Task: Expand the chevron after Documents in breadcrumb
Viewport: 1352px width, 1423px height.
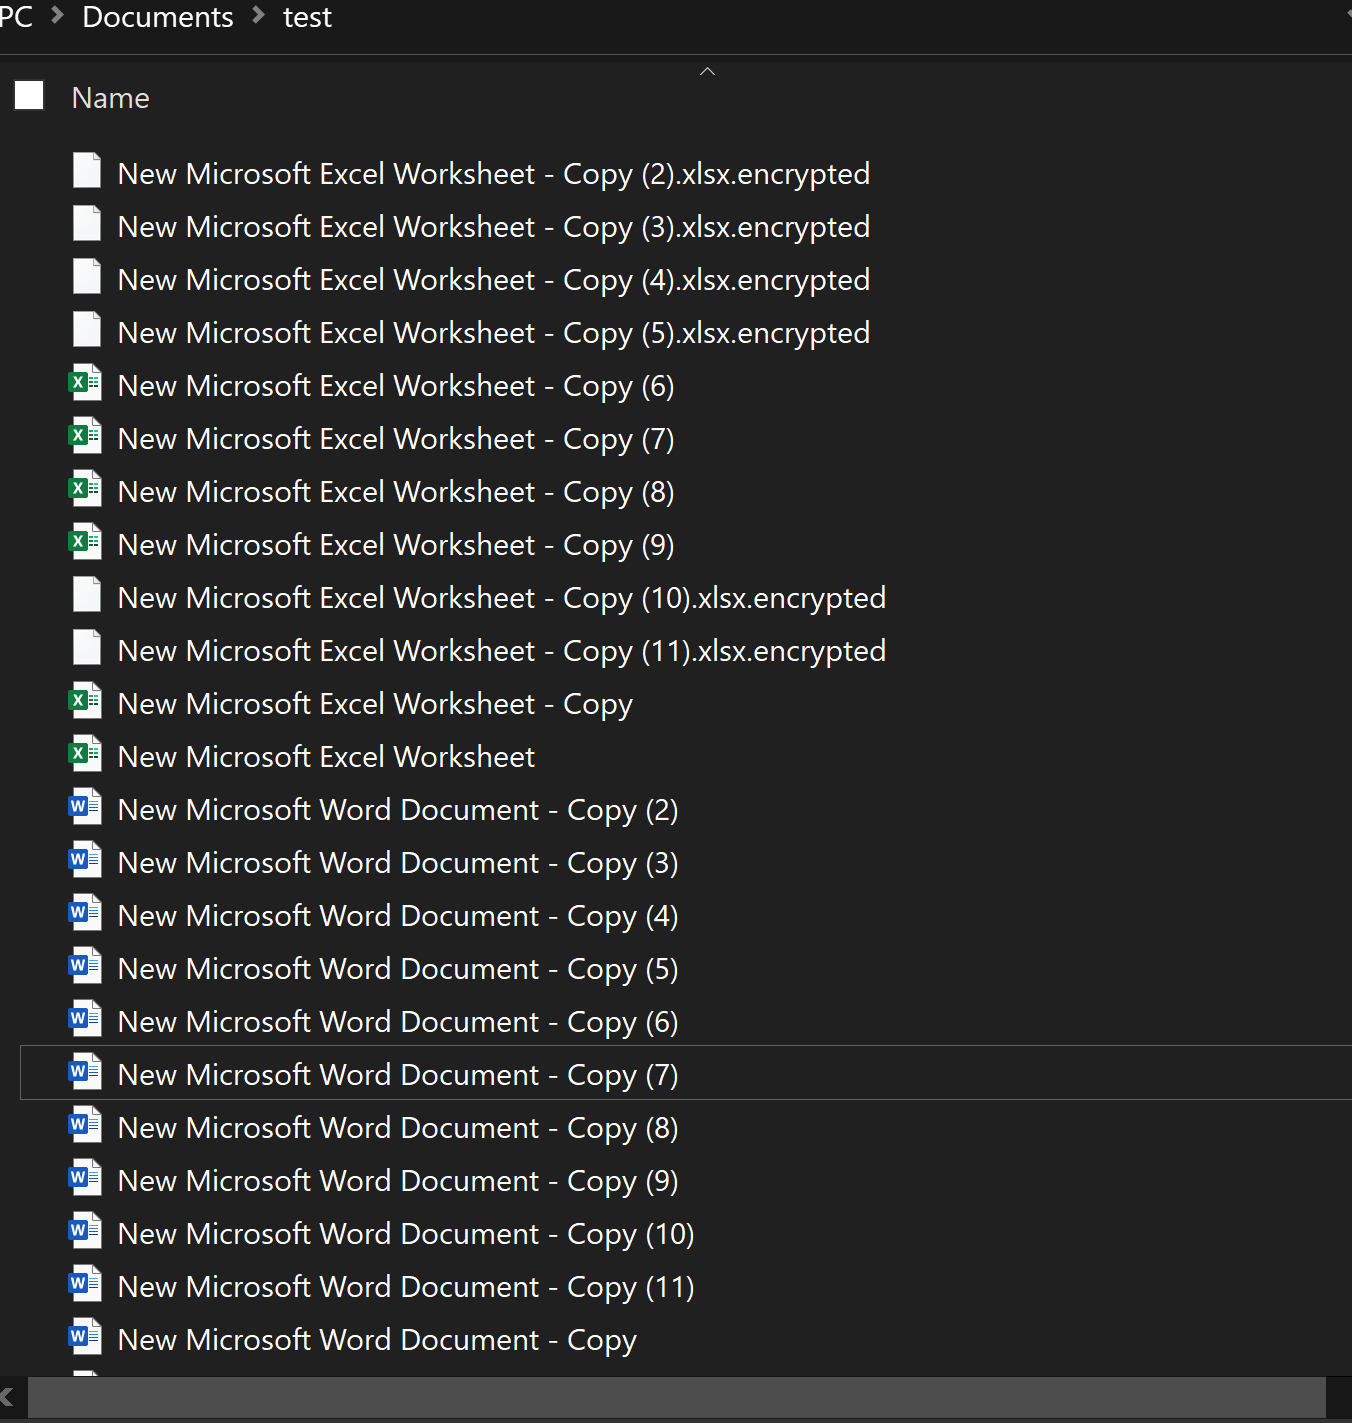Action: click(259, 15)
